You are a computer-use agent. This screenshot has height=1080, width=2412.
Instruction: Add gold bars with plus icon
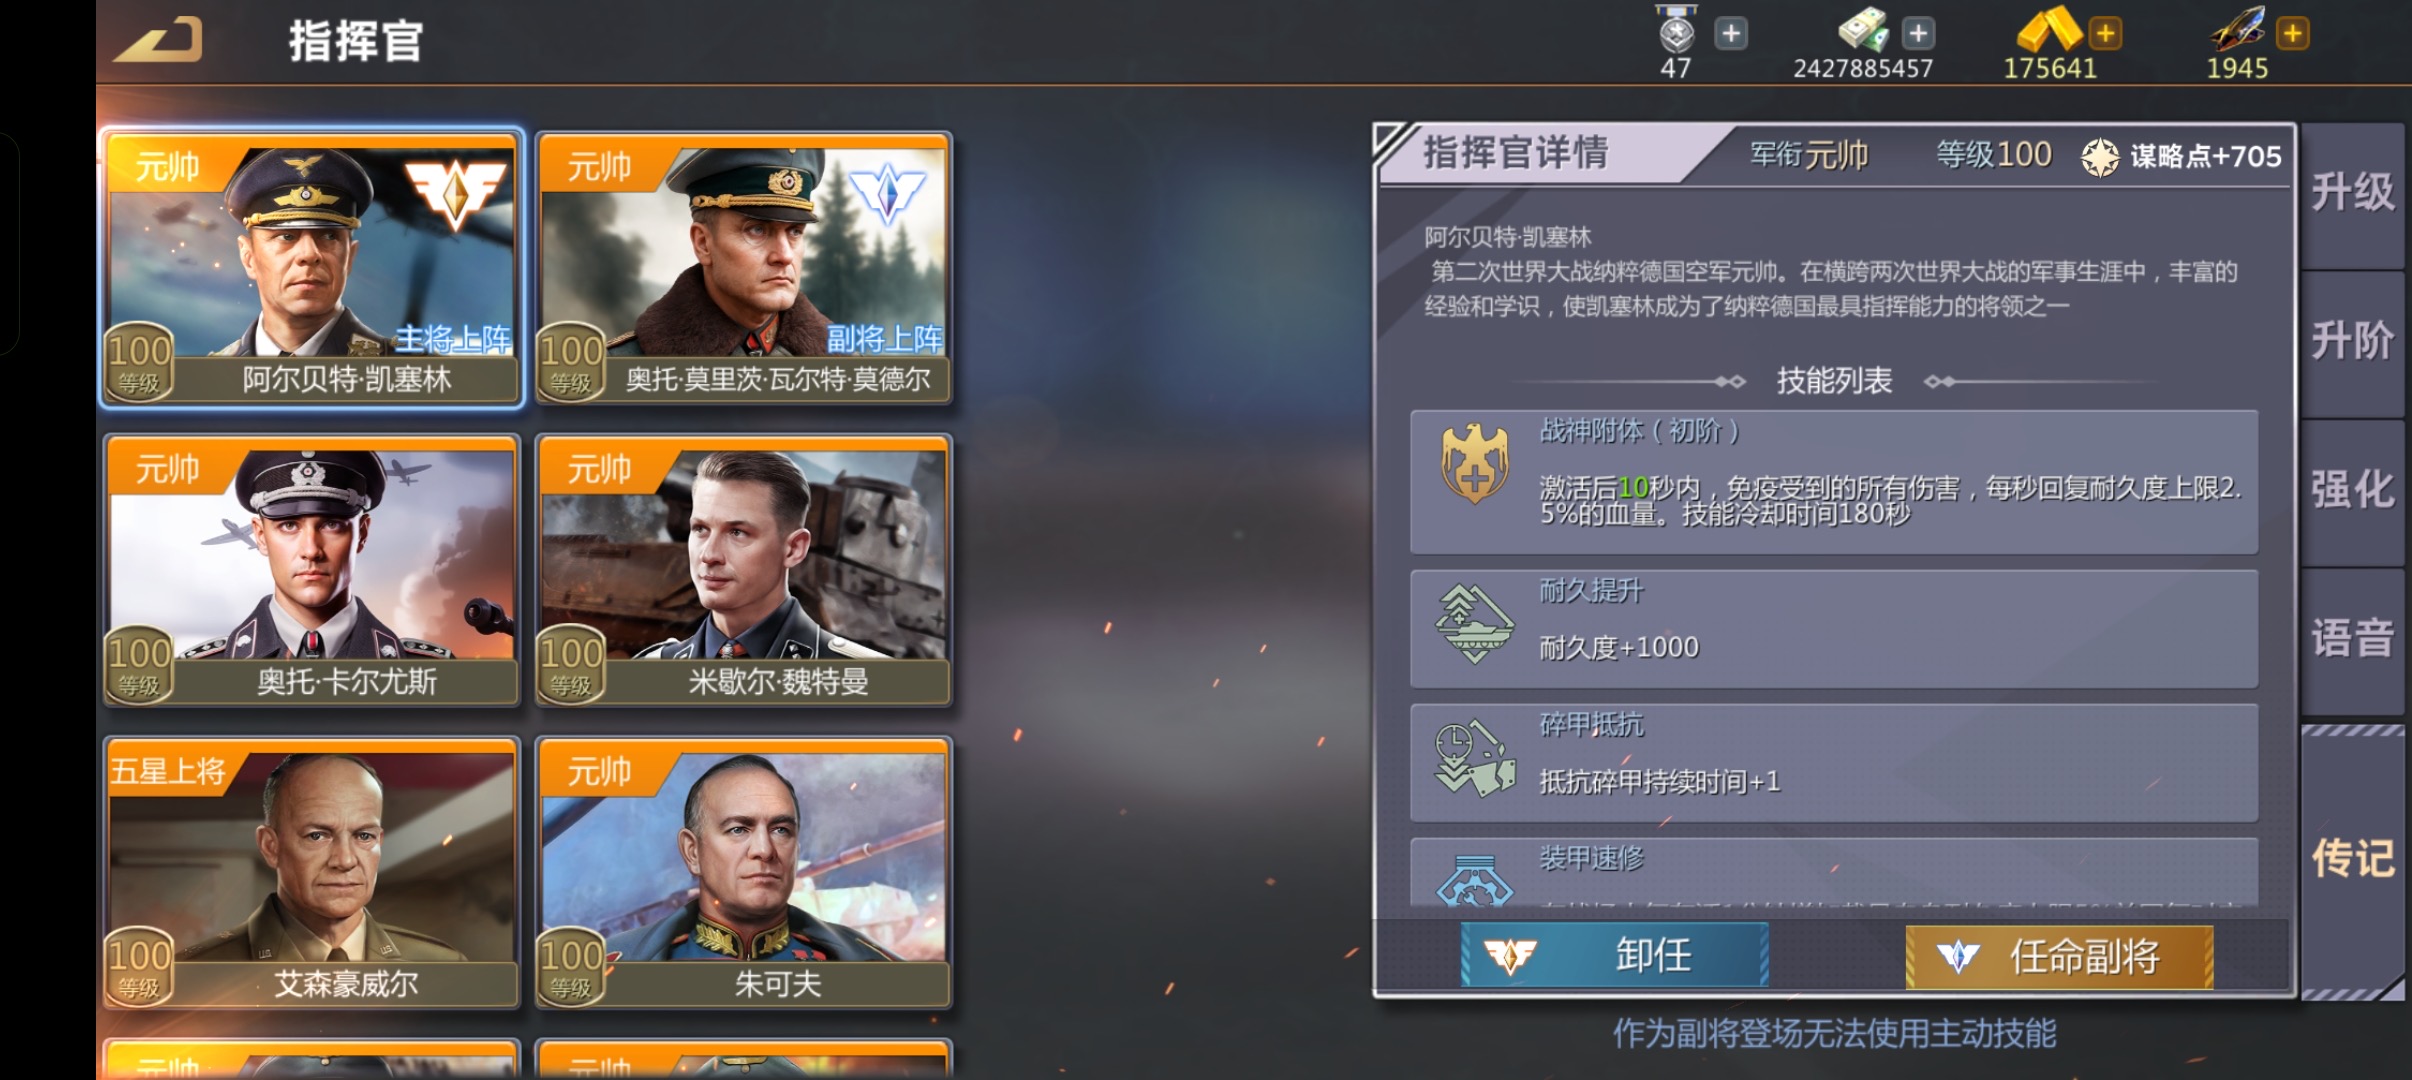[x=2105, y=33]
